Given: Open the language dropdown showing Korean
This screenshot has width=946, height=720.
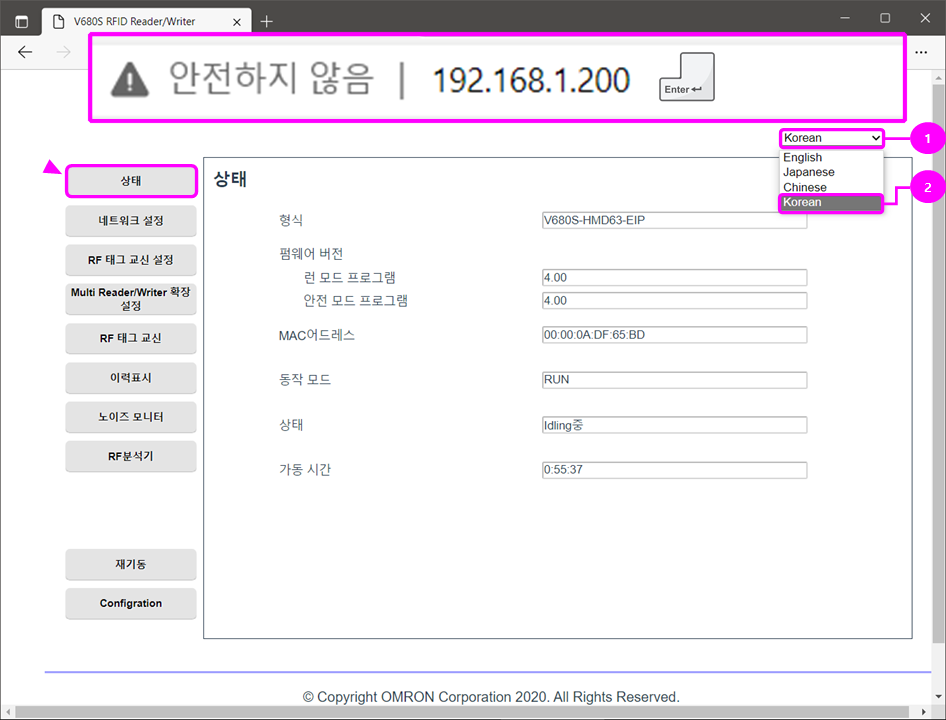Looking at the screenshot, I should pos(831,138).
